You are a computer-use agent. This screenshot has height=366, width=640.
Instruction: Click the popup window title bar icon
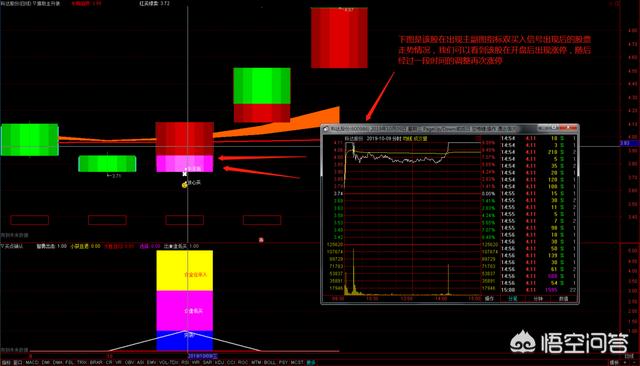[x=326, y=129]
